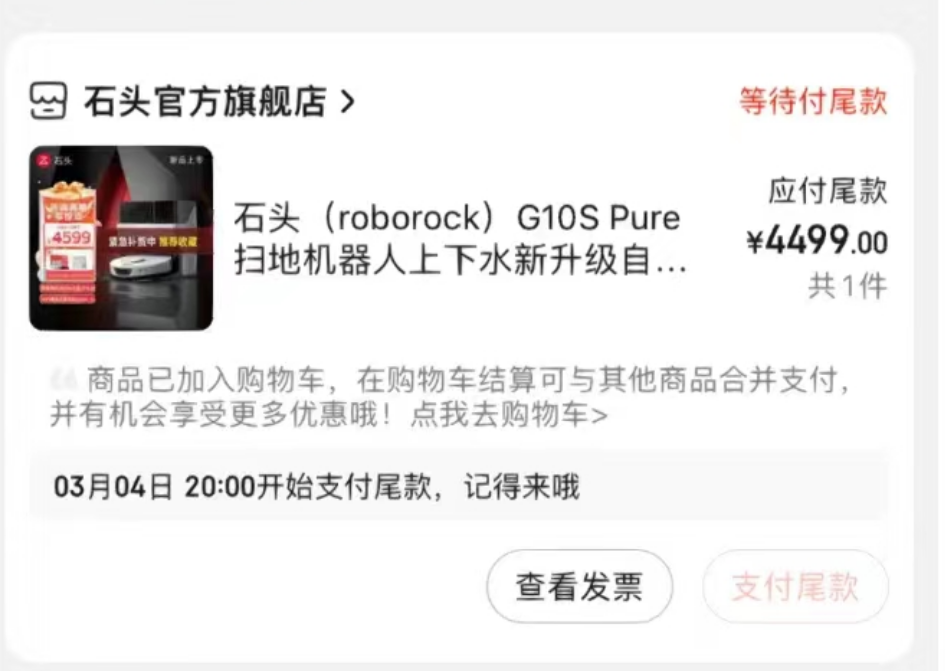Go to cart via 点我去购物车 link
Image resolution: width=945 pixels, height=671 pixels.
point(509,415)
